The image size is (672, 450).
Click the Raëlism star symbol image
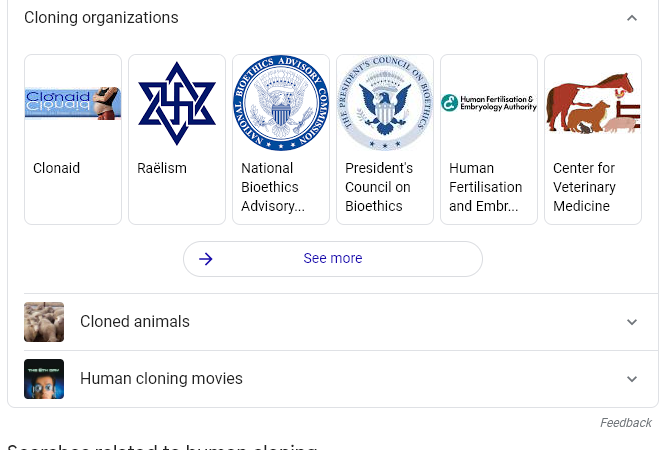pyautogui.click(x=177, y=103)
